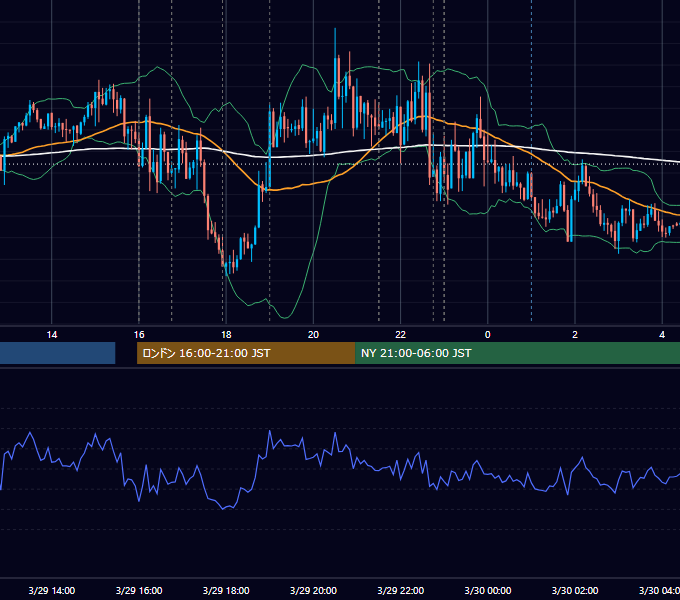Click the 4 hour axis label

662,335
